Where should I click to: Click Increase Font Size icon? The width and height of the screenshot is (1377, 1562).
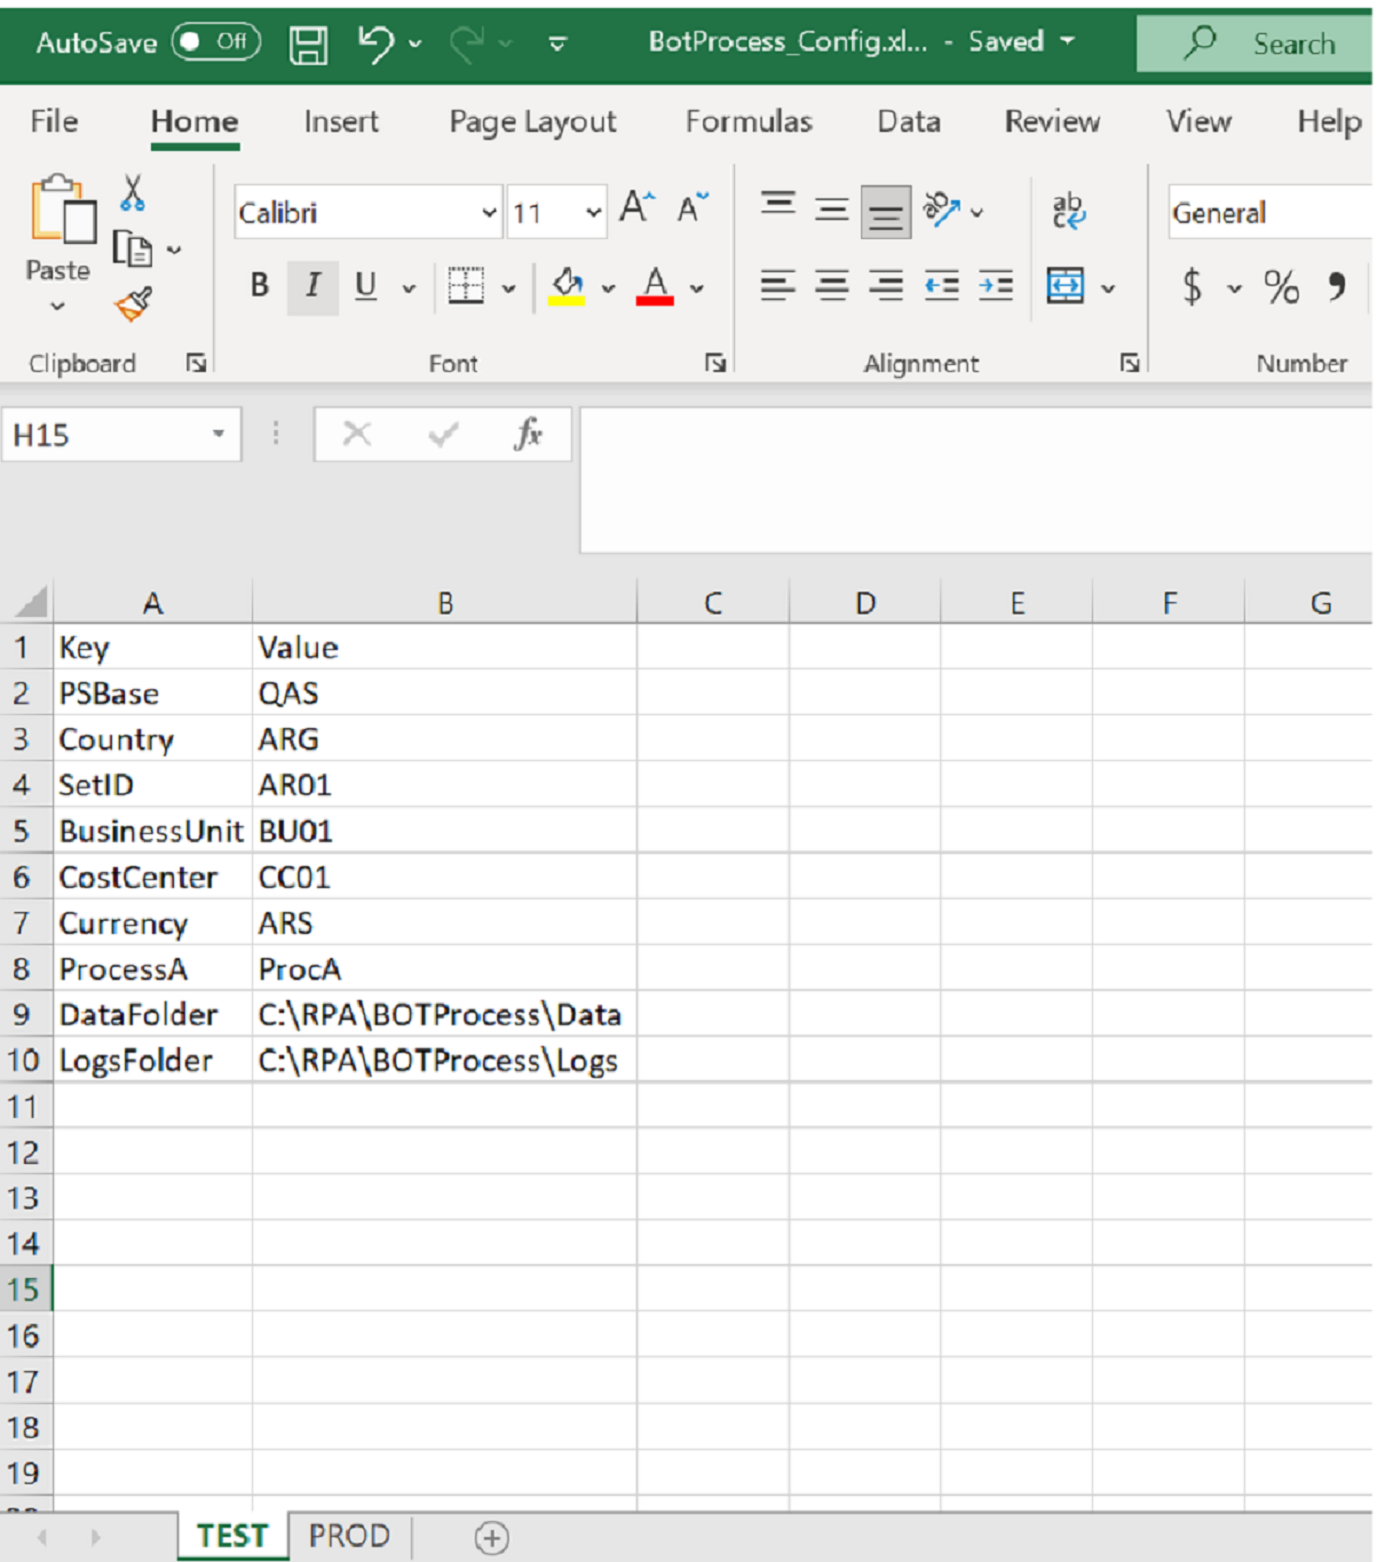point(636,208)
